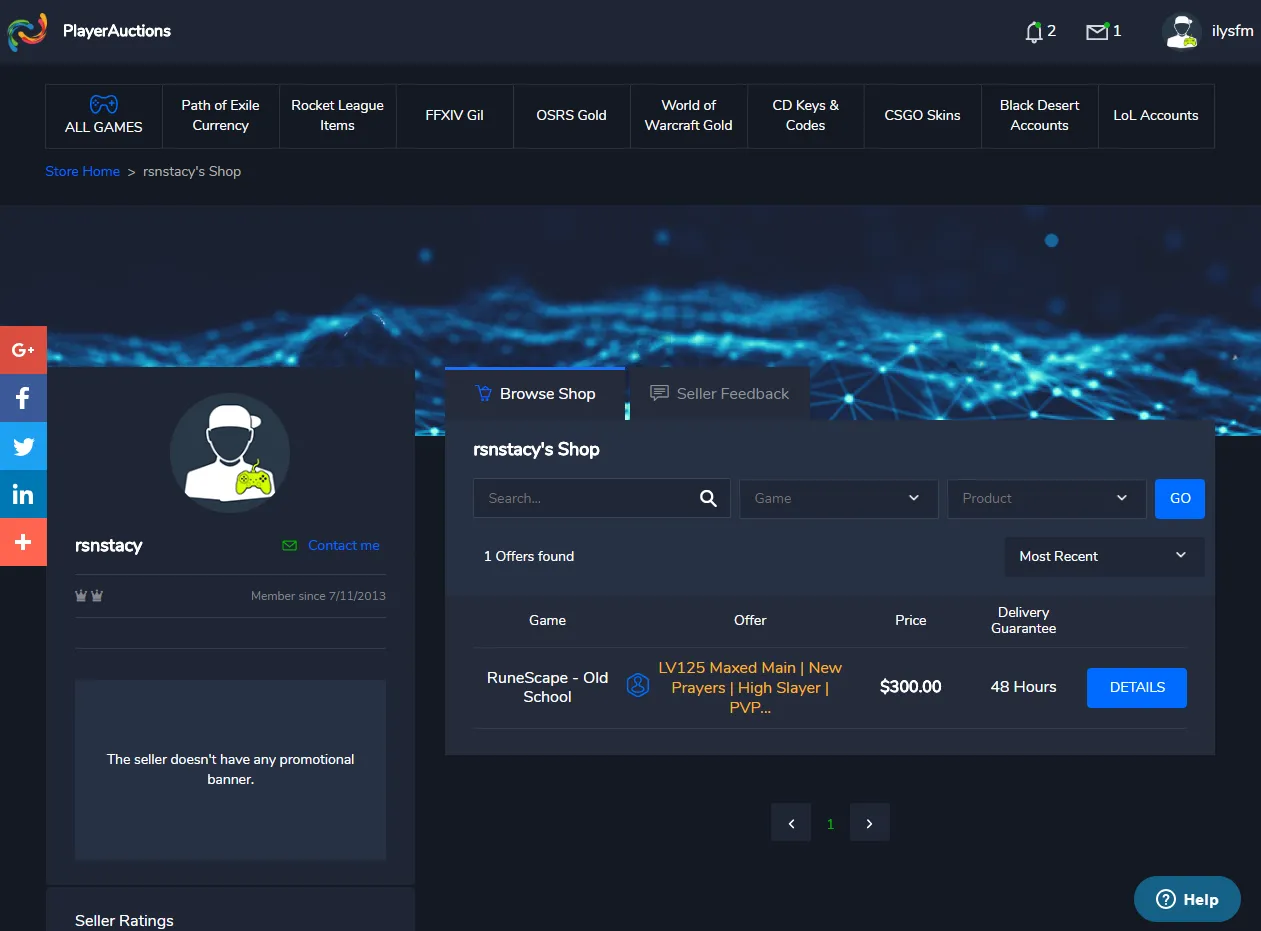Go to FFXIV Gil category
The image size is (1261, 931).
click(x=454, y=116)
